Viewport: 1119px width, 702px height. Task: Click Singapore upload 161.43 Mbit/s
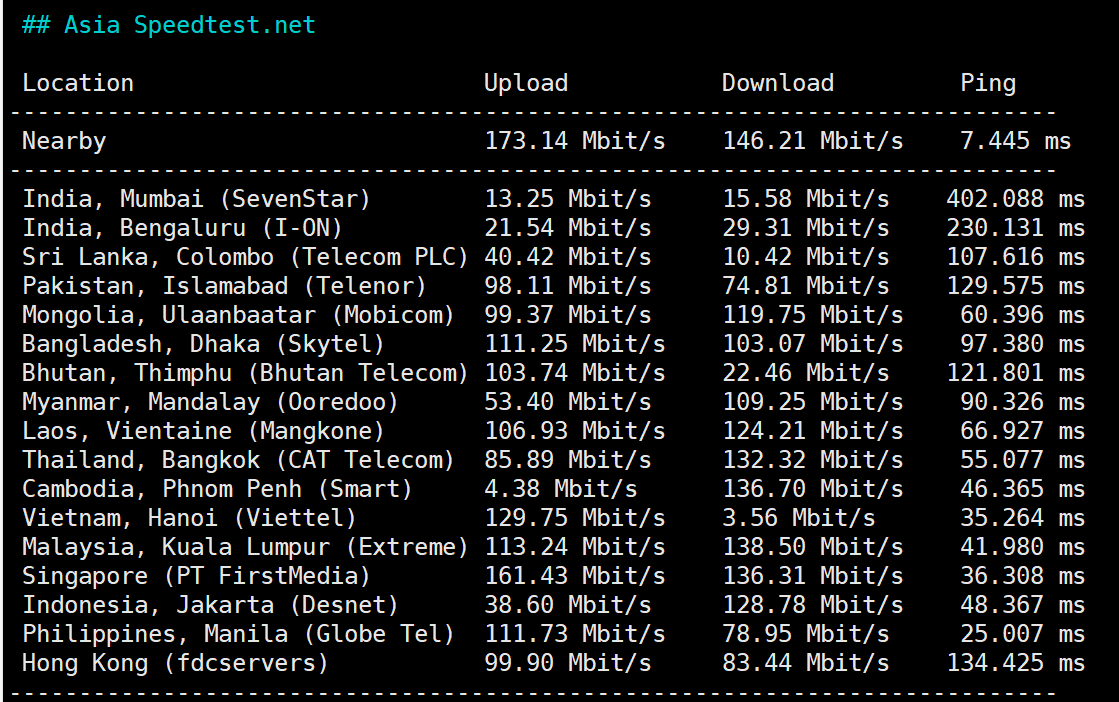coord(574,576)
